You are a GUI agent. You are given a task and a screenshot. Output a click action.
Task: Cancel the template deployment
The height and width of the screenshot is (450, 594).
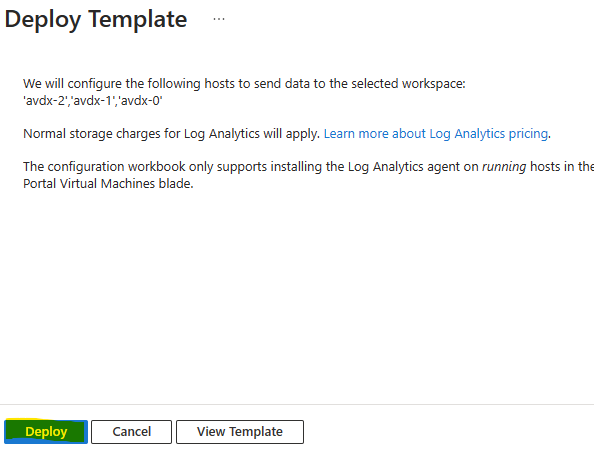click(131, 431)
